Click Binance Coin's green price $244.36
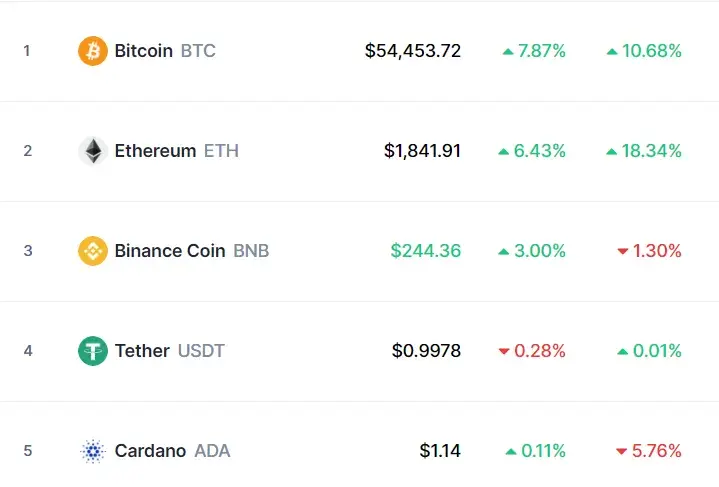Viewport: 719px width, 487px height. coord(426,251)
